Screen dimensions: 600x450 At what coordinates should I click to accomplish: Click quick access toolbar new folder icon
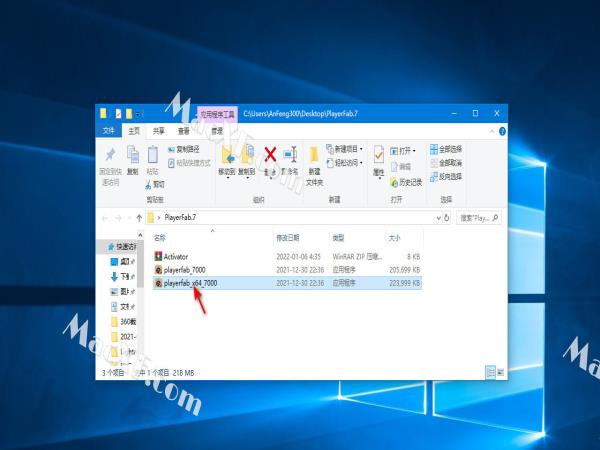[x=129, y=114]
